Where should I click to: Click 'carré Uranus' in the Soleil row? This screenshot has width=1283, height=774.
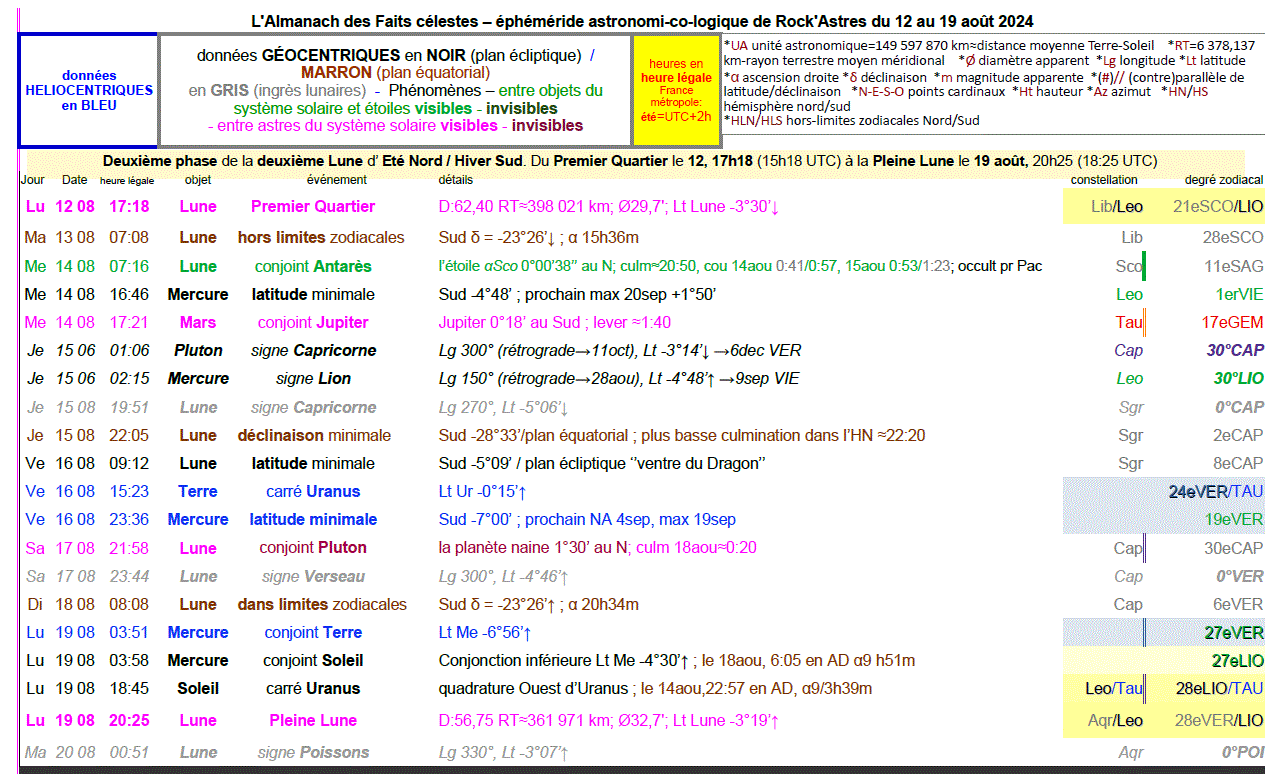coord(313,688)
